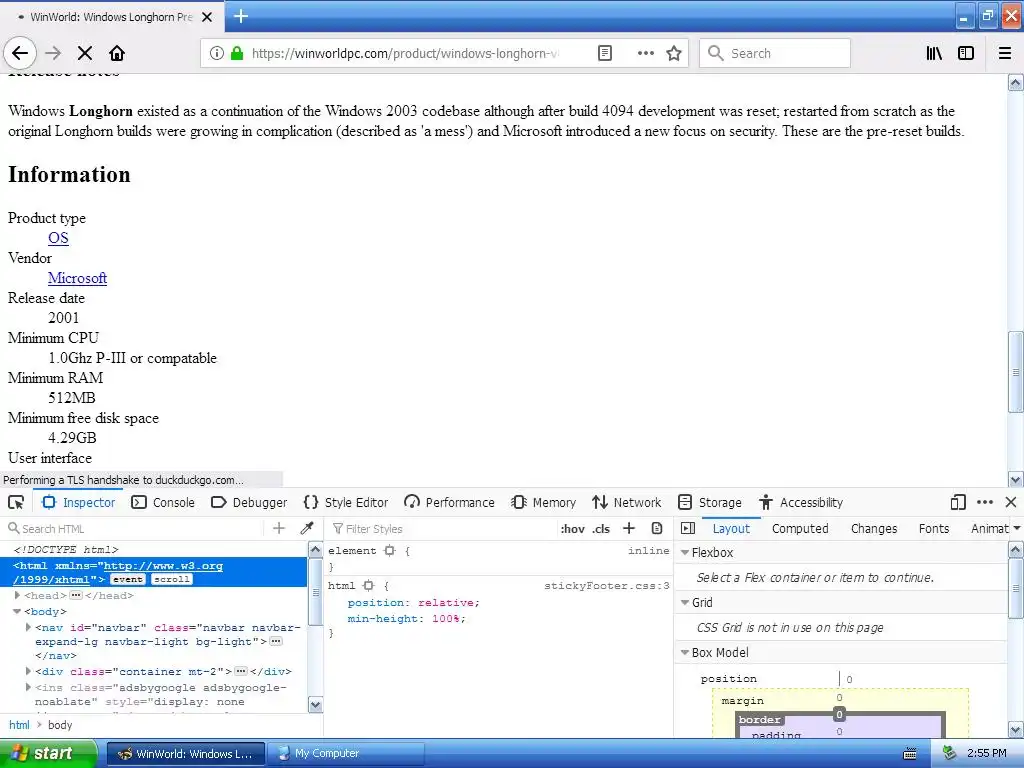Expand the head node
This screenshot has width=1024, height=768.
coord(18,596)
